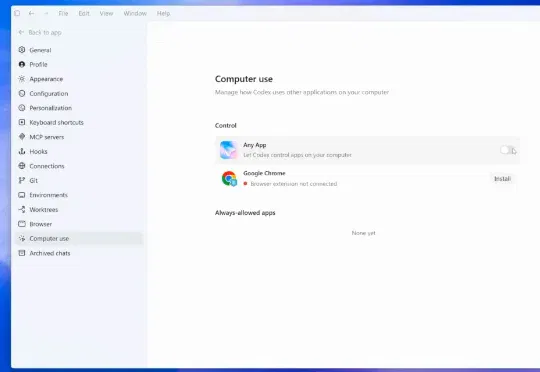
Task: Click 'Always-allowed apps' section heading
Action: tap(245, 213)
